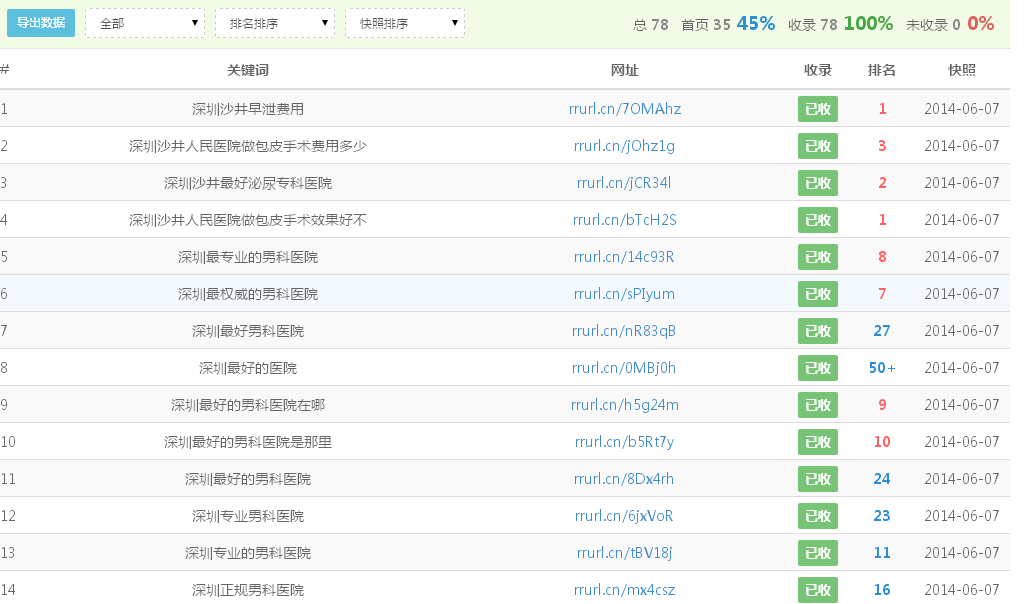Open the 排名排序 sorting dropdown
1024x604 pixels.
(273, 21)
